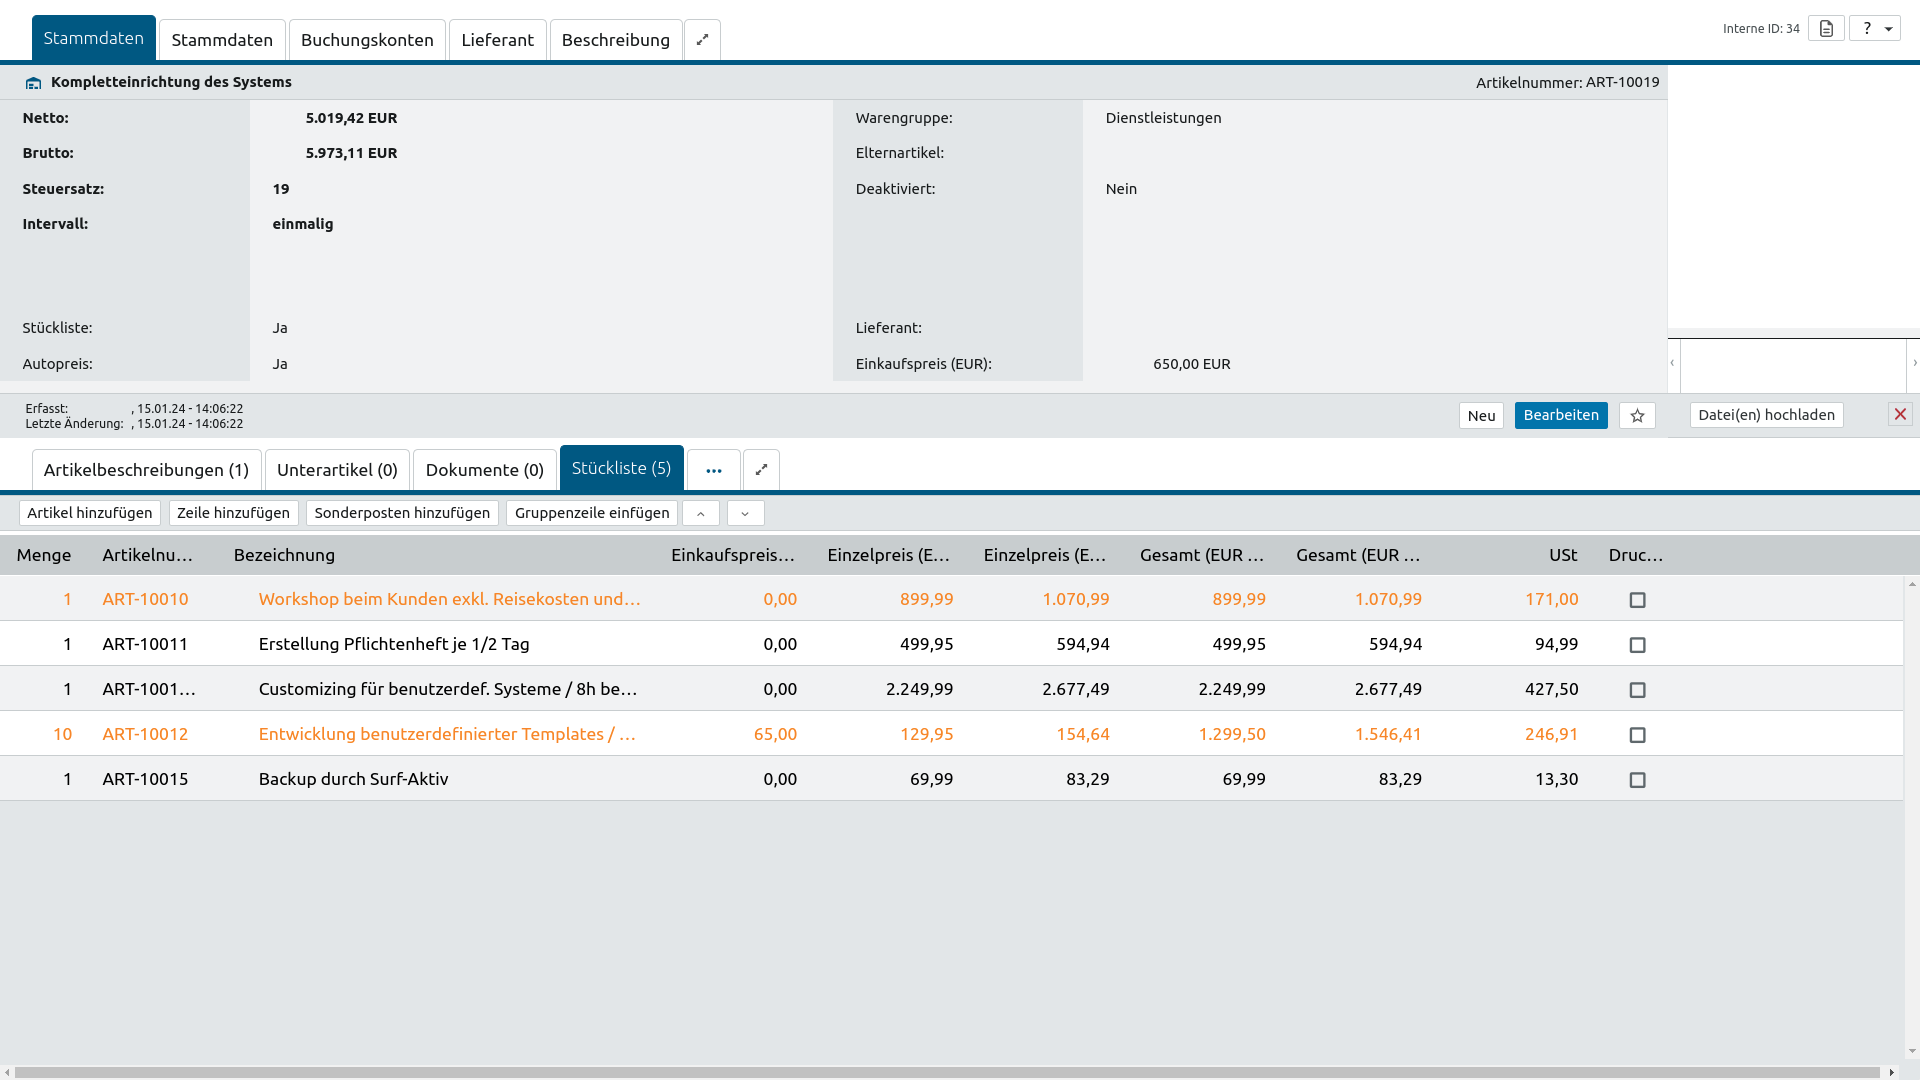Viewport: 1920px width, 1080px height.
Task: Click the Bearbeiten button
Action: coord(1560,415)
